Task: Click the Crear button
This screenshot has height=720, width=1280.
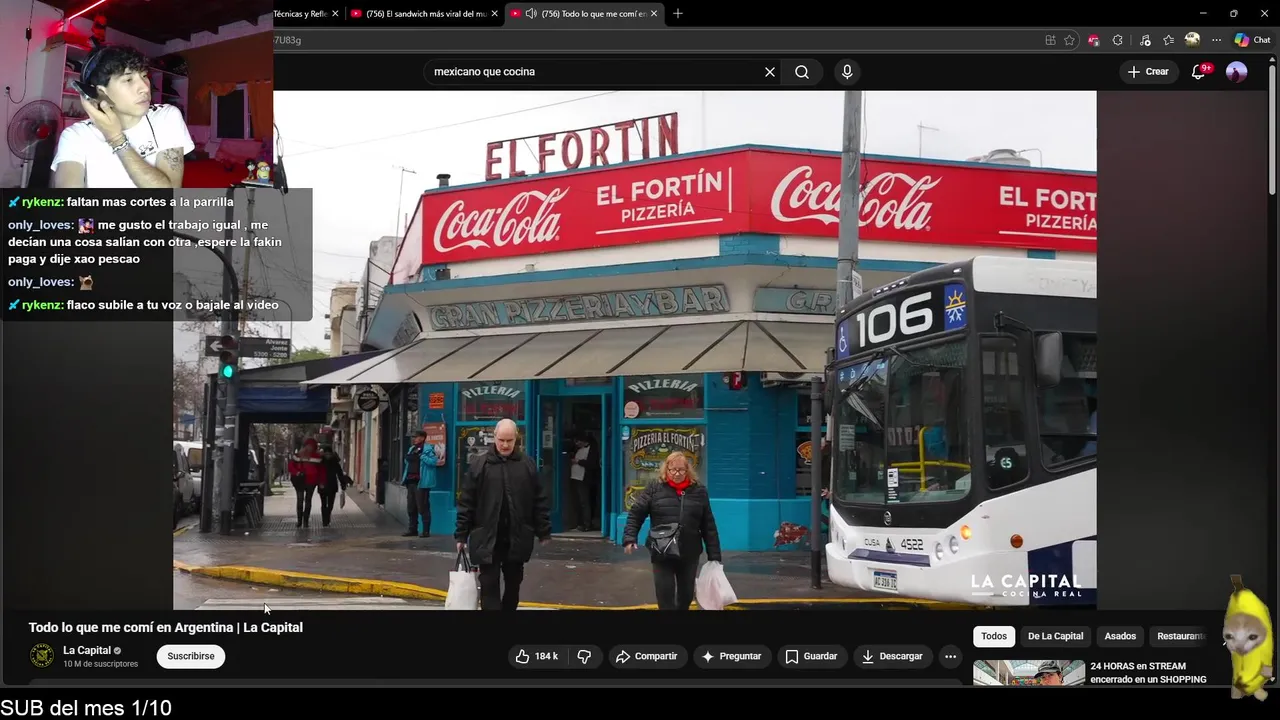Action: pos(1148,72)
